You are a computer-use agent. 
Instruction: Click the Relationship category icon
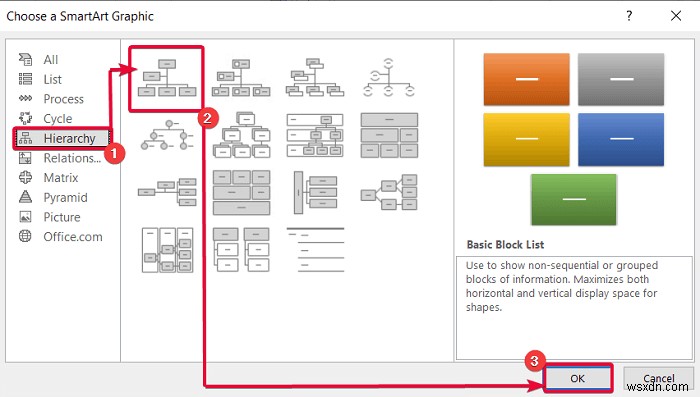[25, 158]
